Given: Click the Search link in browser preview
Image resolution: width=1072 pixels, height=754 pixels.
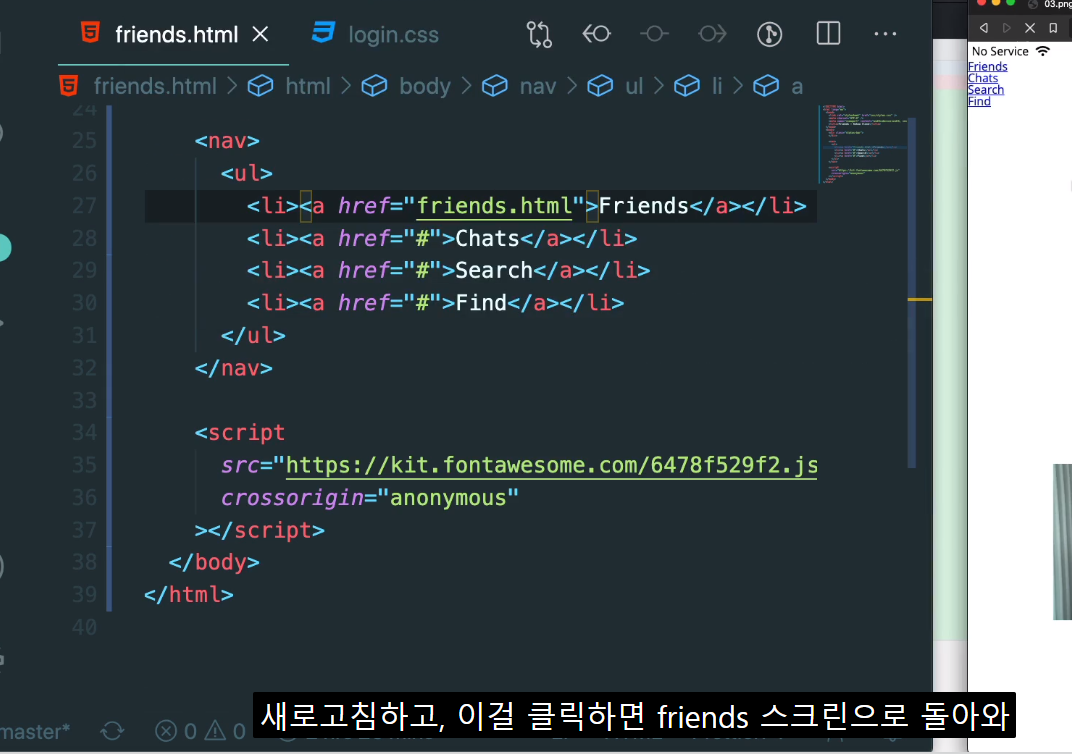Looking at the screenshot, I should click(x=986, y=90).
